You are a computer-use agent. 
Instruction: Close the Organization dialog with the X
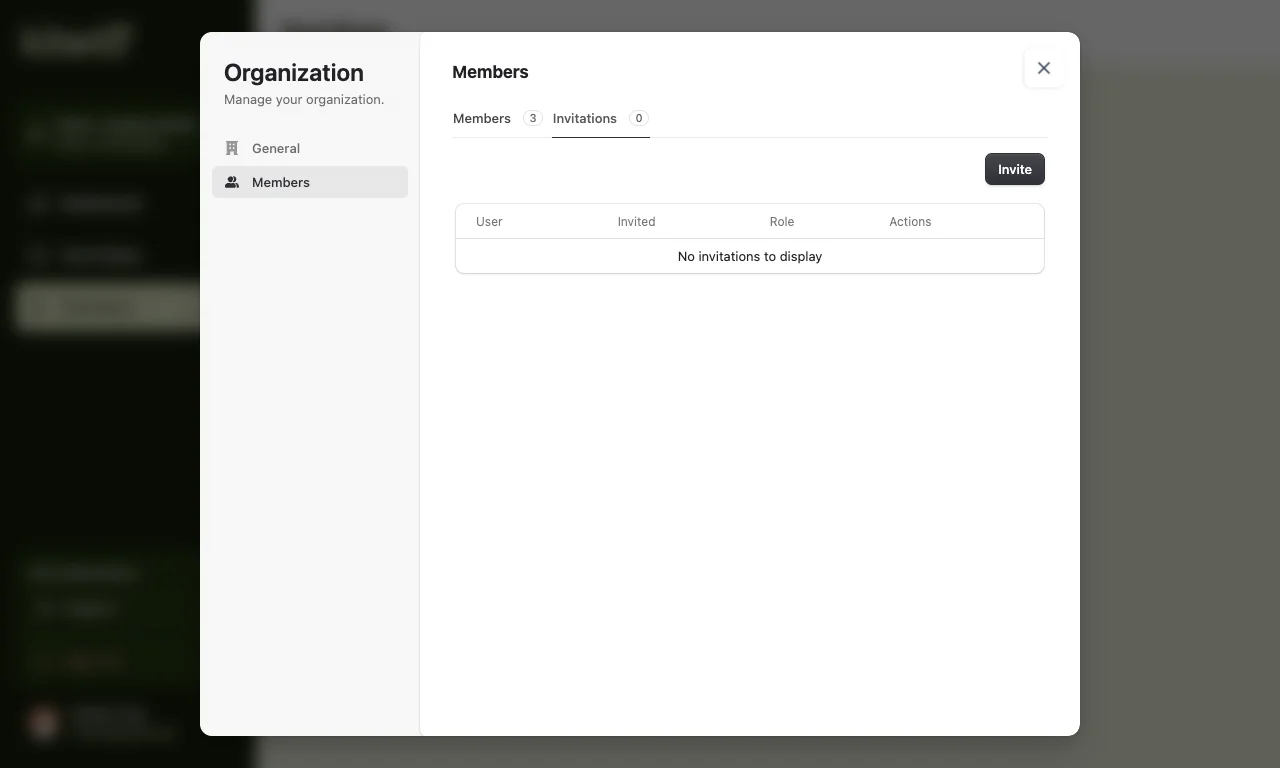(1043, 68)
